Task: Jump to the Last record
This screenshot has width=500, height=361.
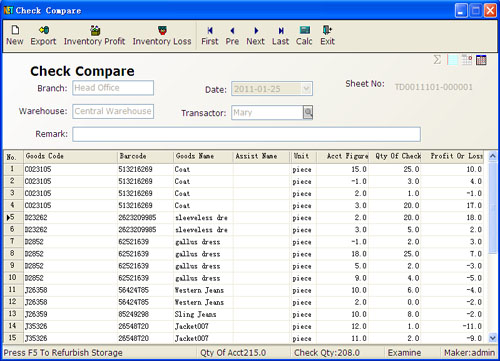Action: pos(280,35)
